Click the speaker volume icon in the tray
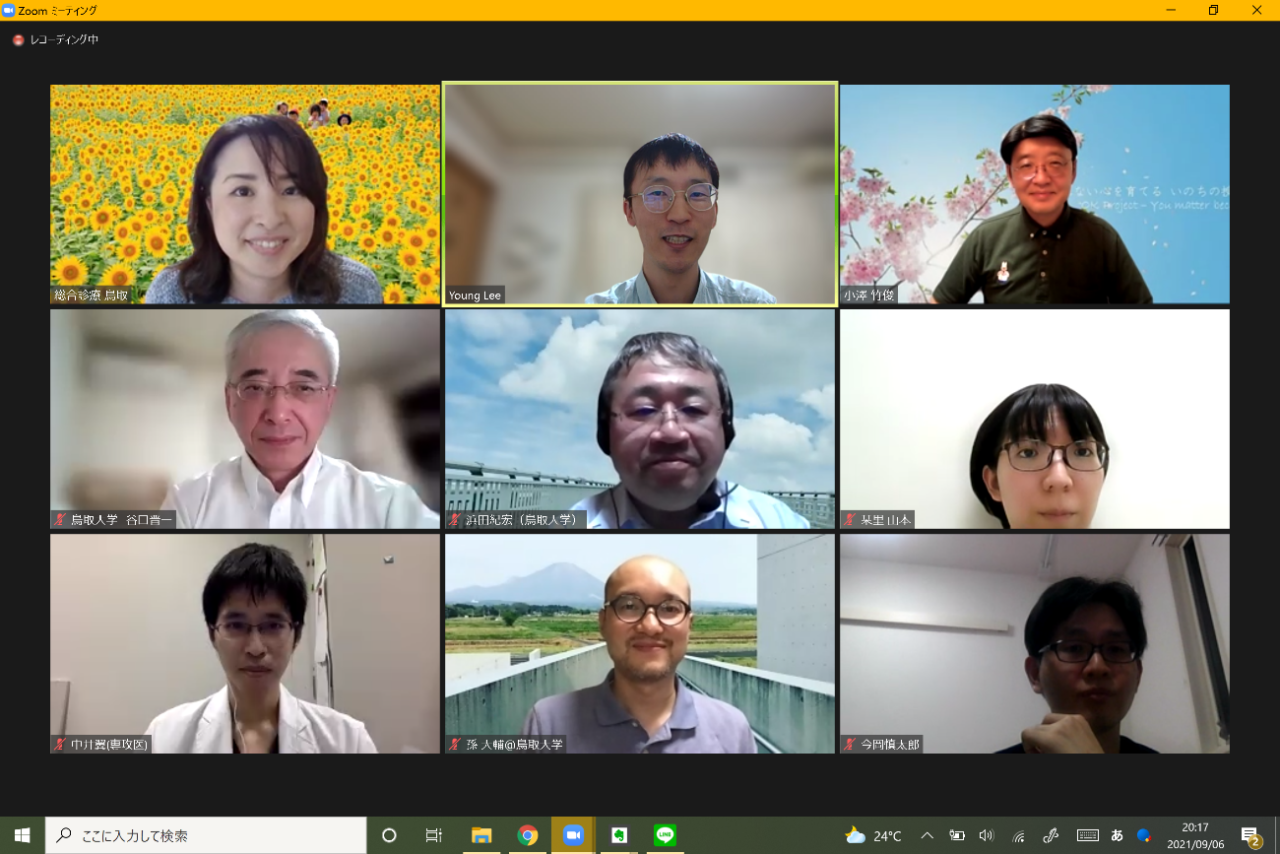The image size is (1280, 854). click(x=987, y=835)
